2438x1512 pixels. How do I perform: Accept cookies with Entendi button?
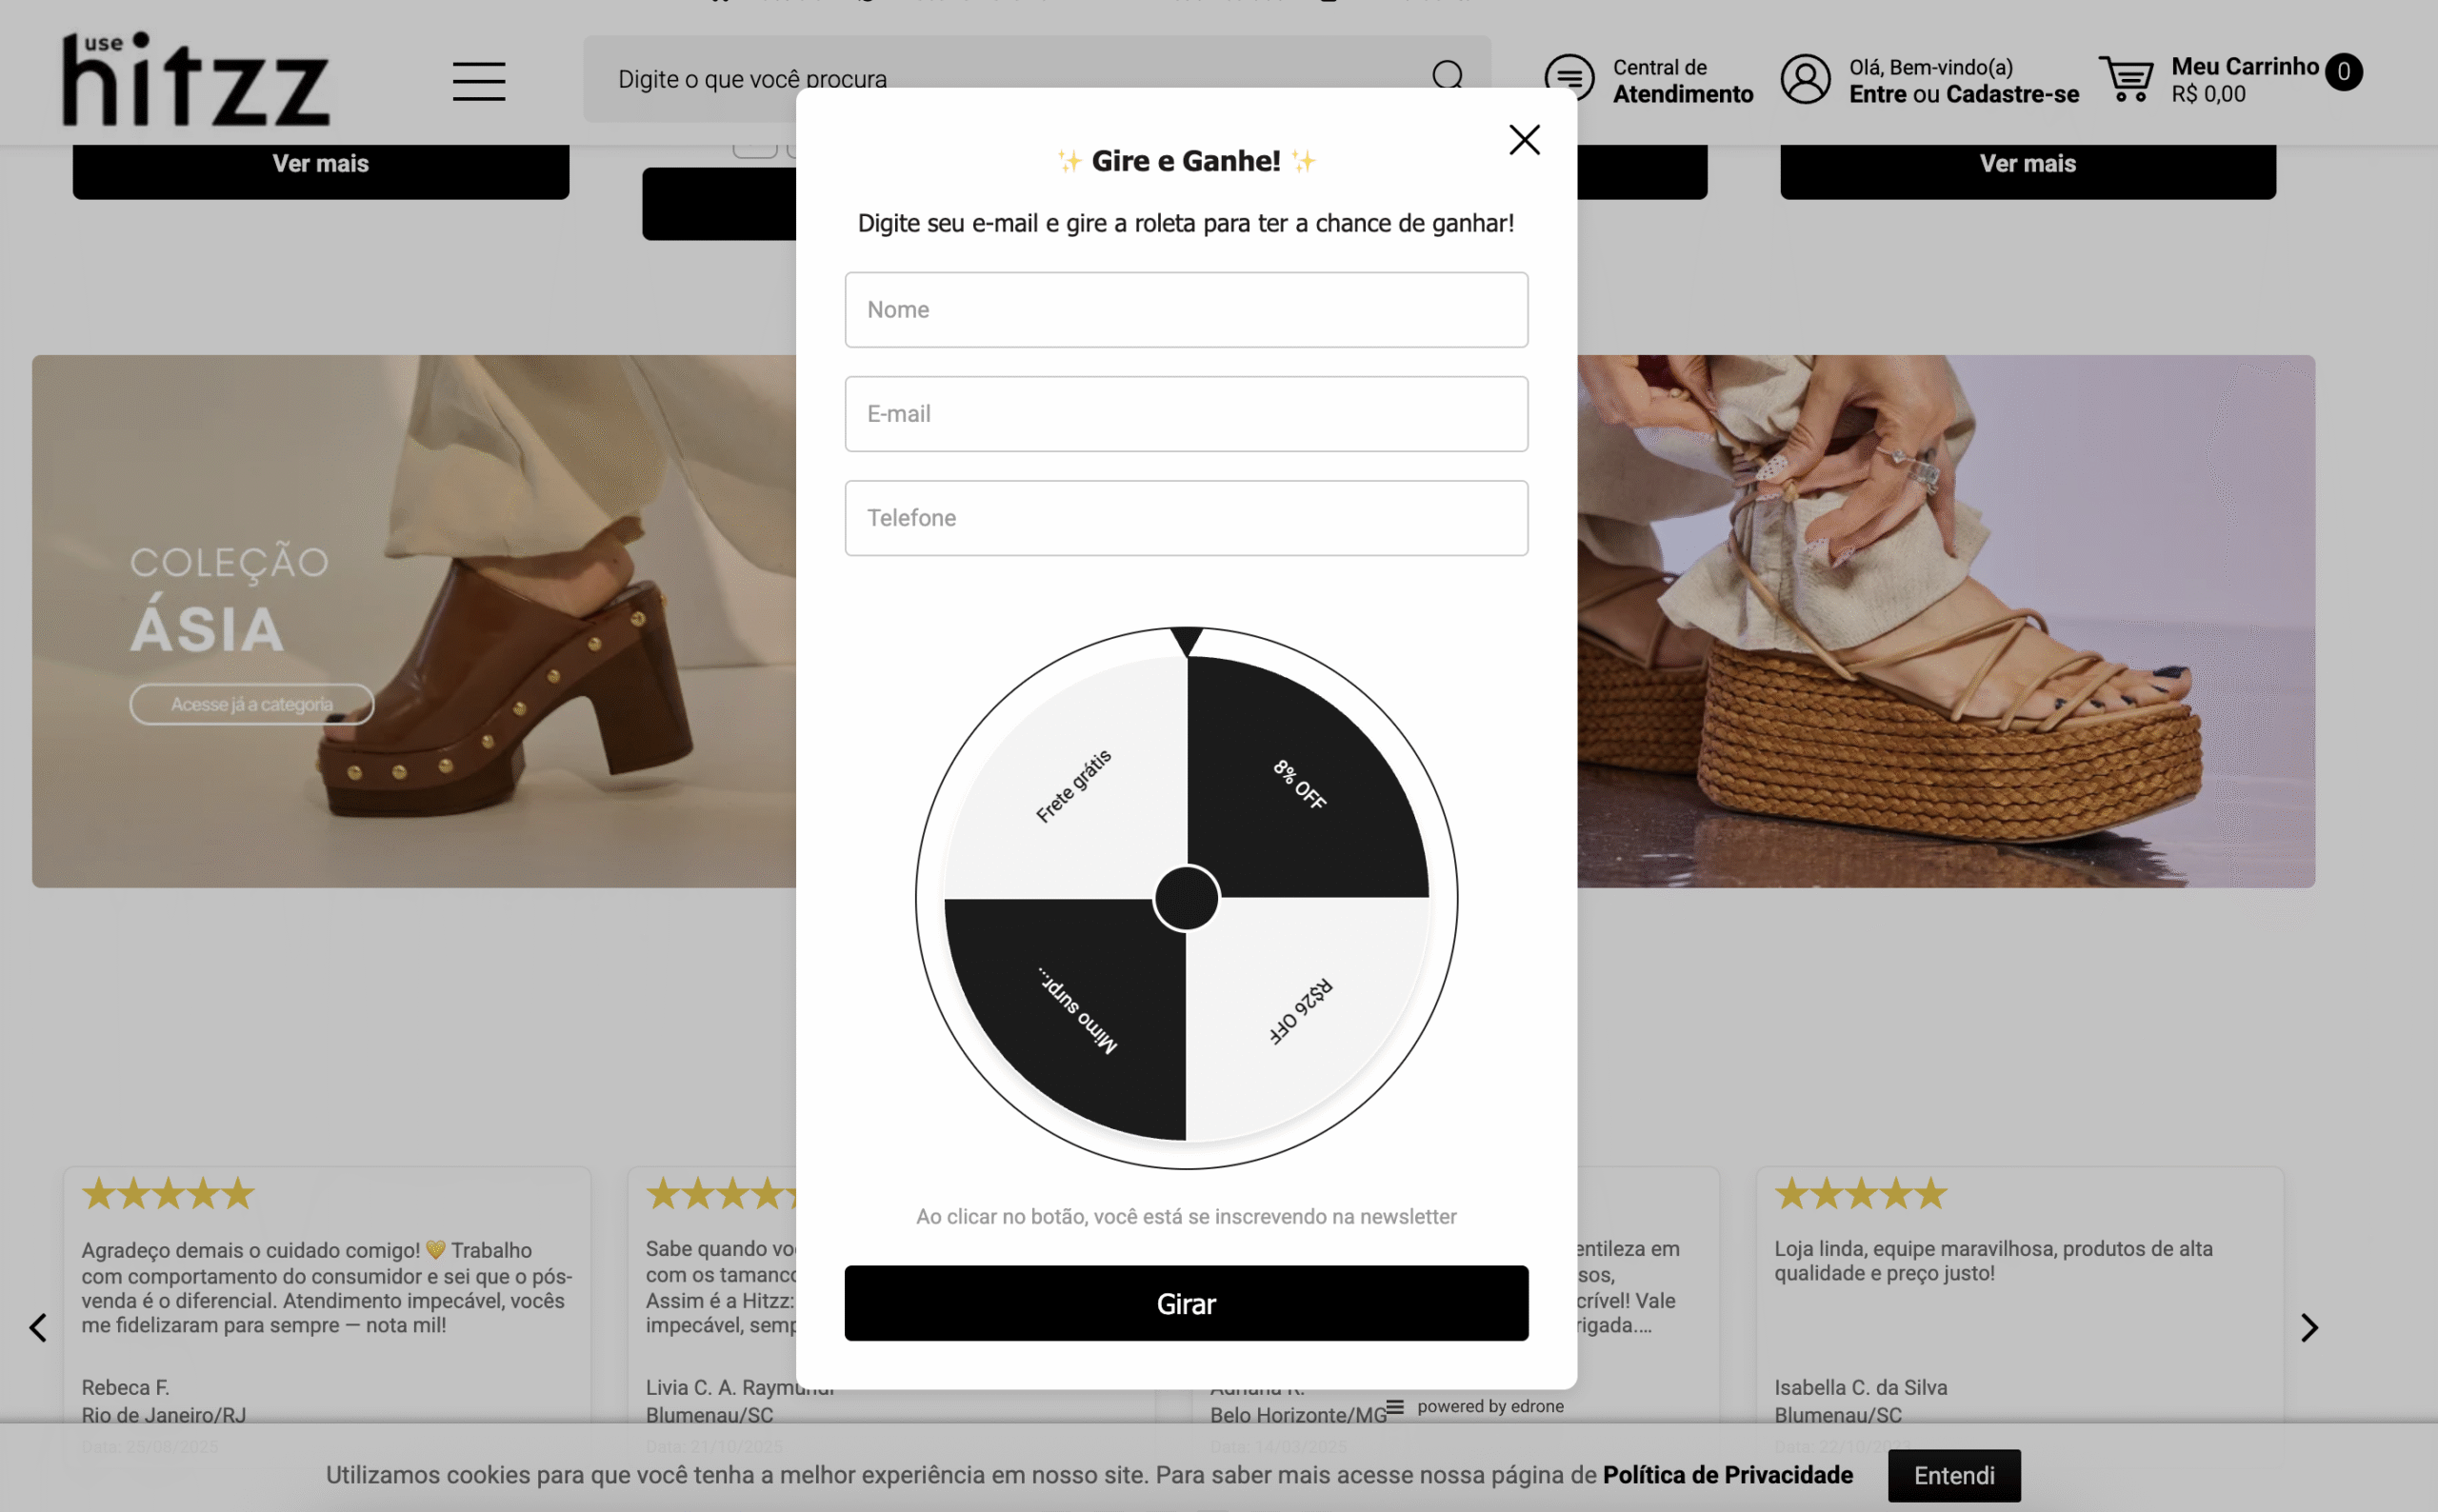[1954, 1475]
